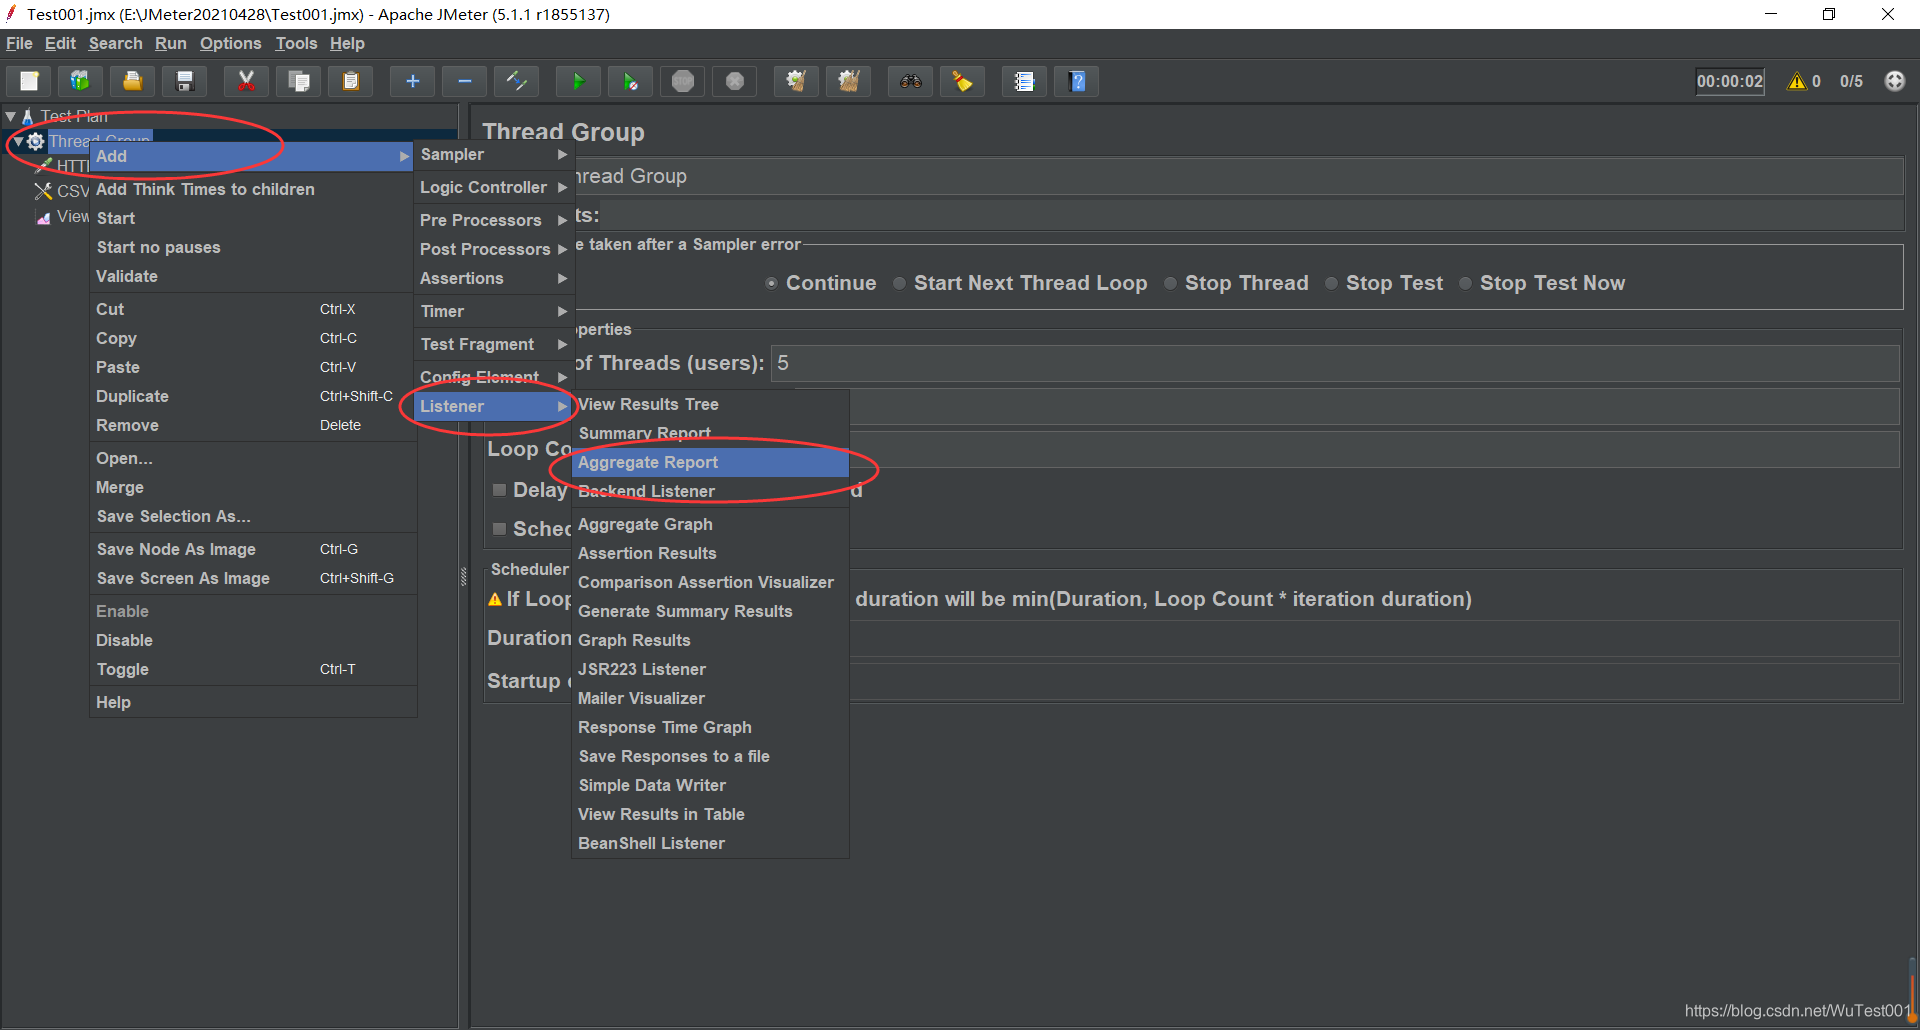Open the Templates toolbar icon
1920x1030 pixels.
pyautogui.click(x=80, y=81)
